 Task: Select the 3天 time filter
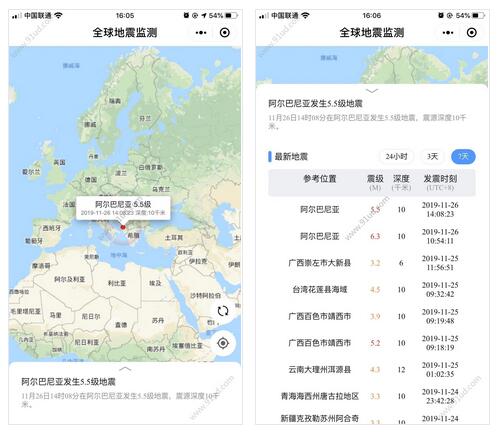click(x=432, y=156)
